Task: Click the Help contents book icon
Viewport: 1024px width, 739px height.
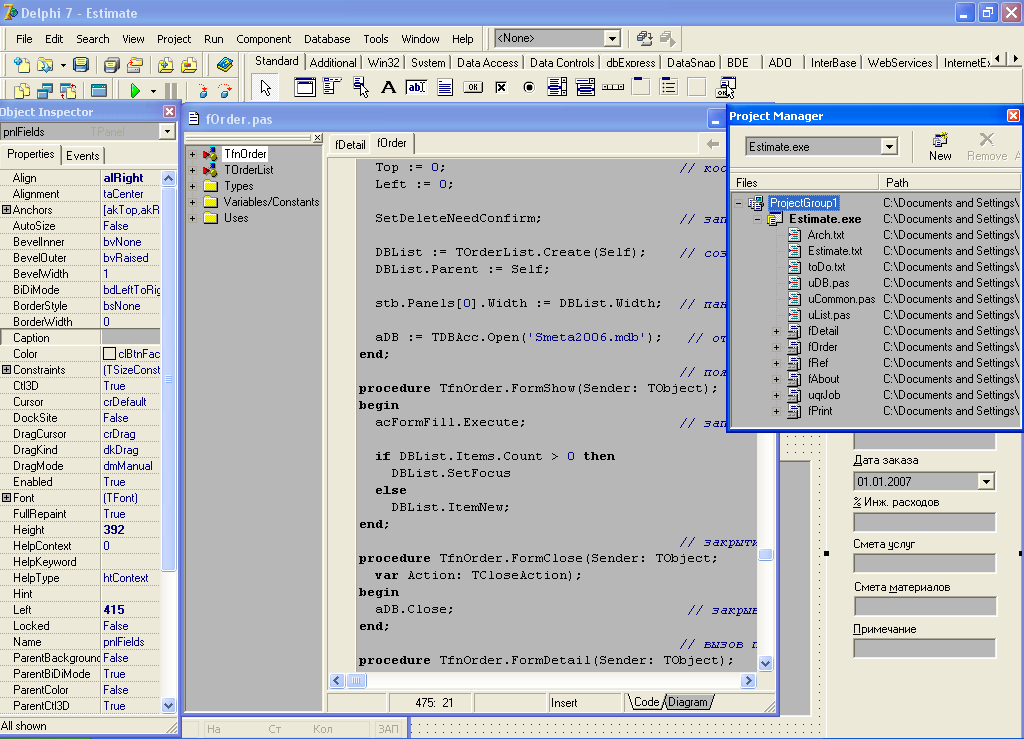Action: [x=225, y=65]
